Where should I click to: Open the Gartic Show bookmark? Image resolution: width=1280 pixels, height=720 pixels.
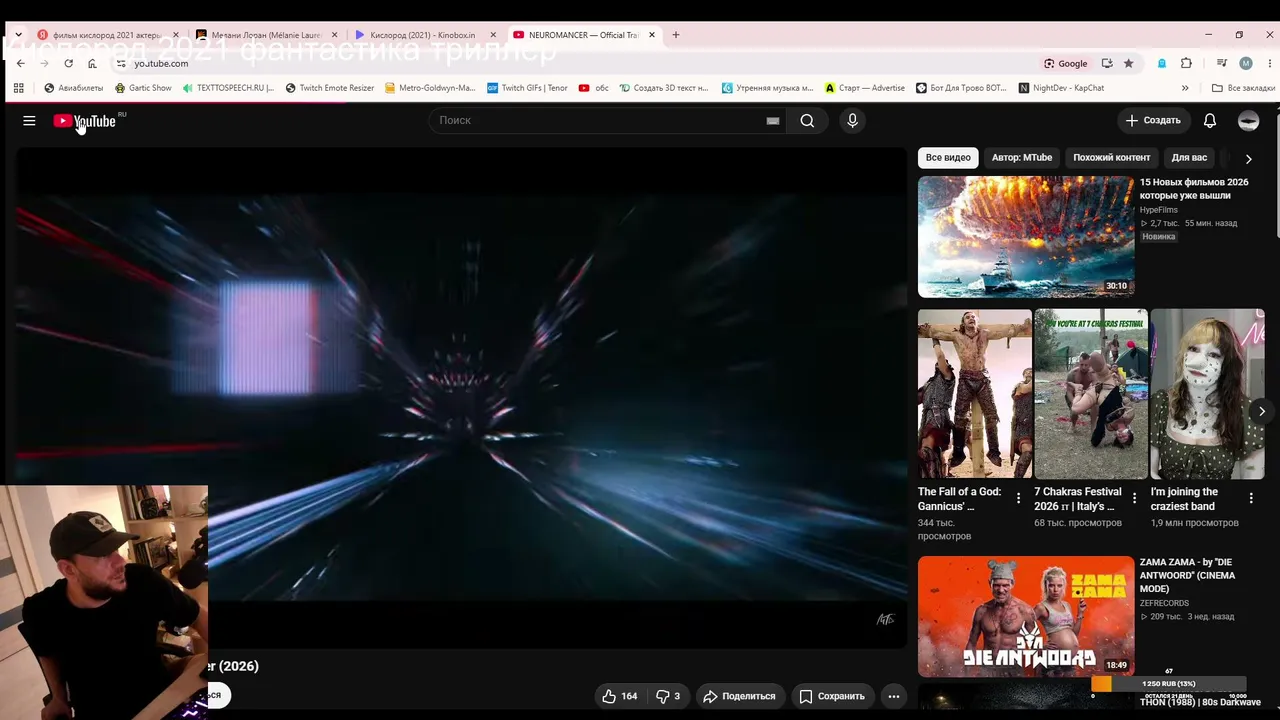[143, 88]
